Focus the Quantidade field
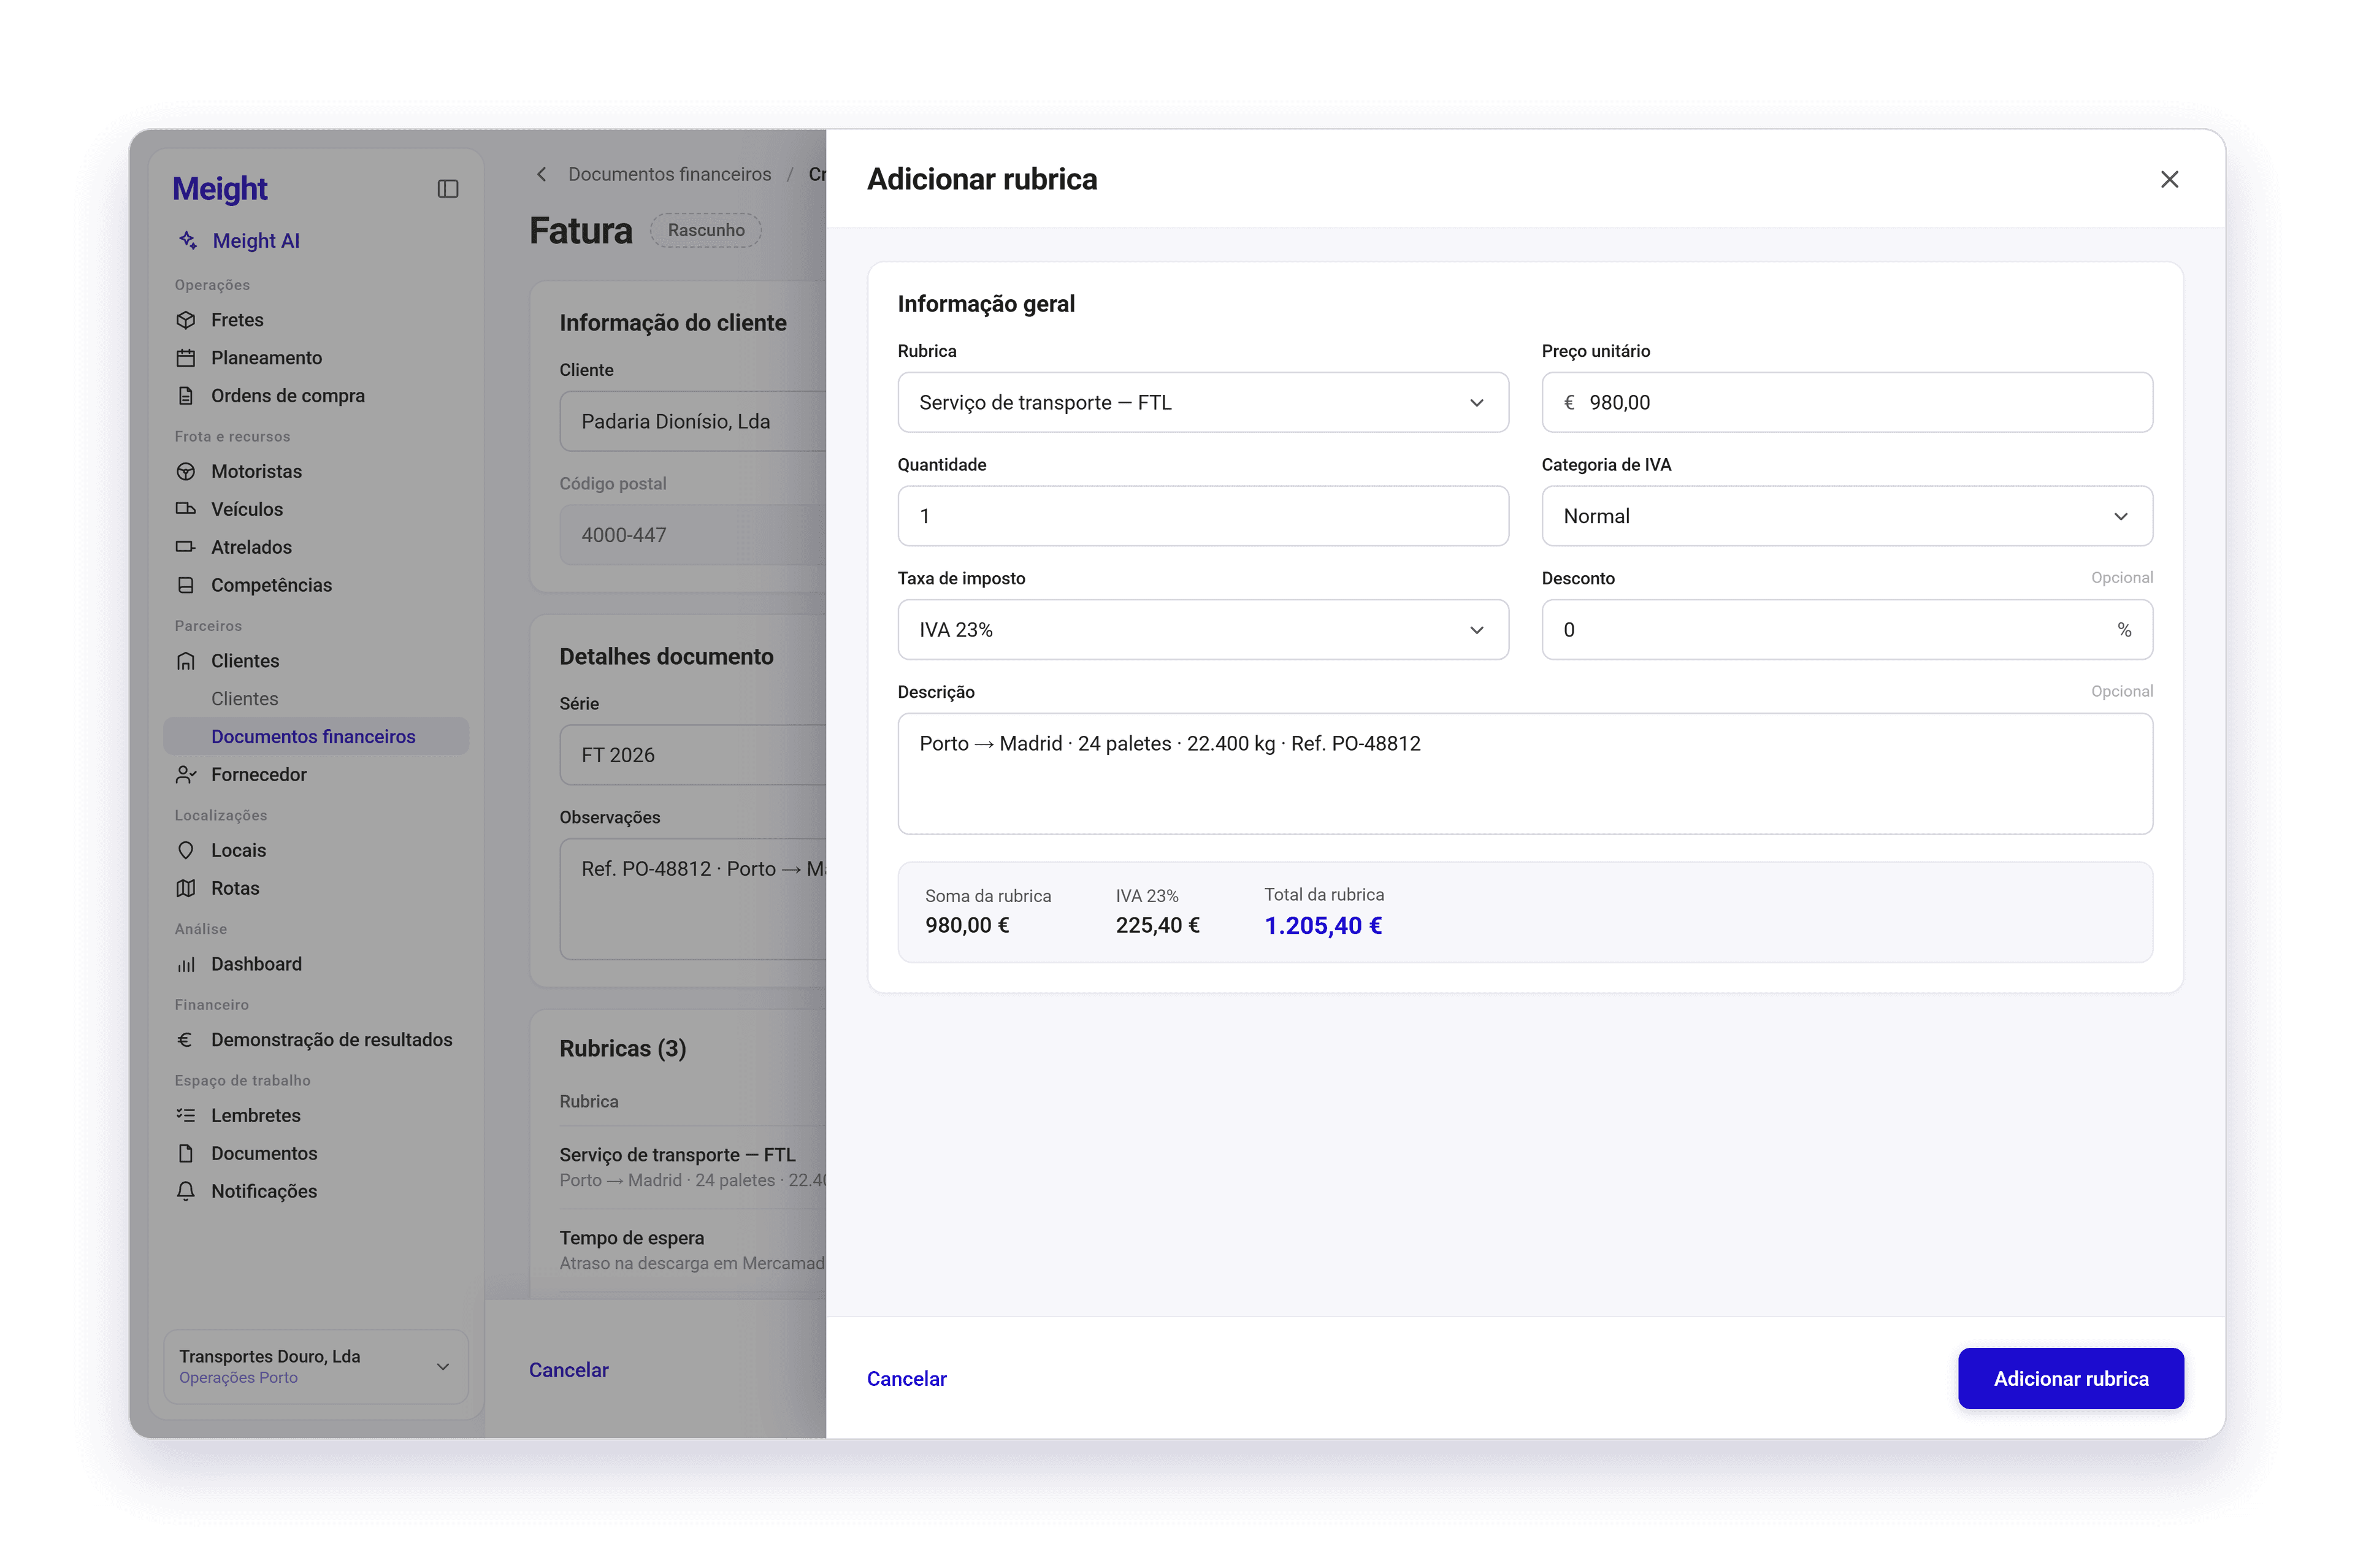 coord(1203,516)
